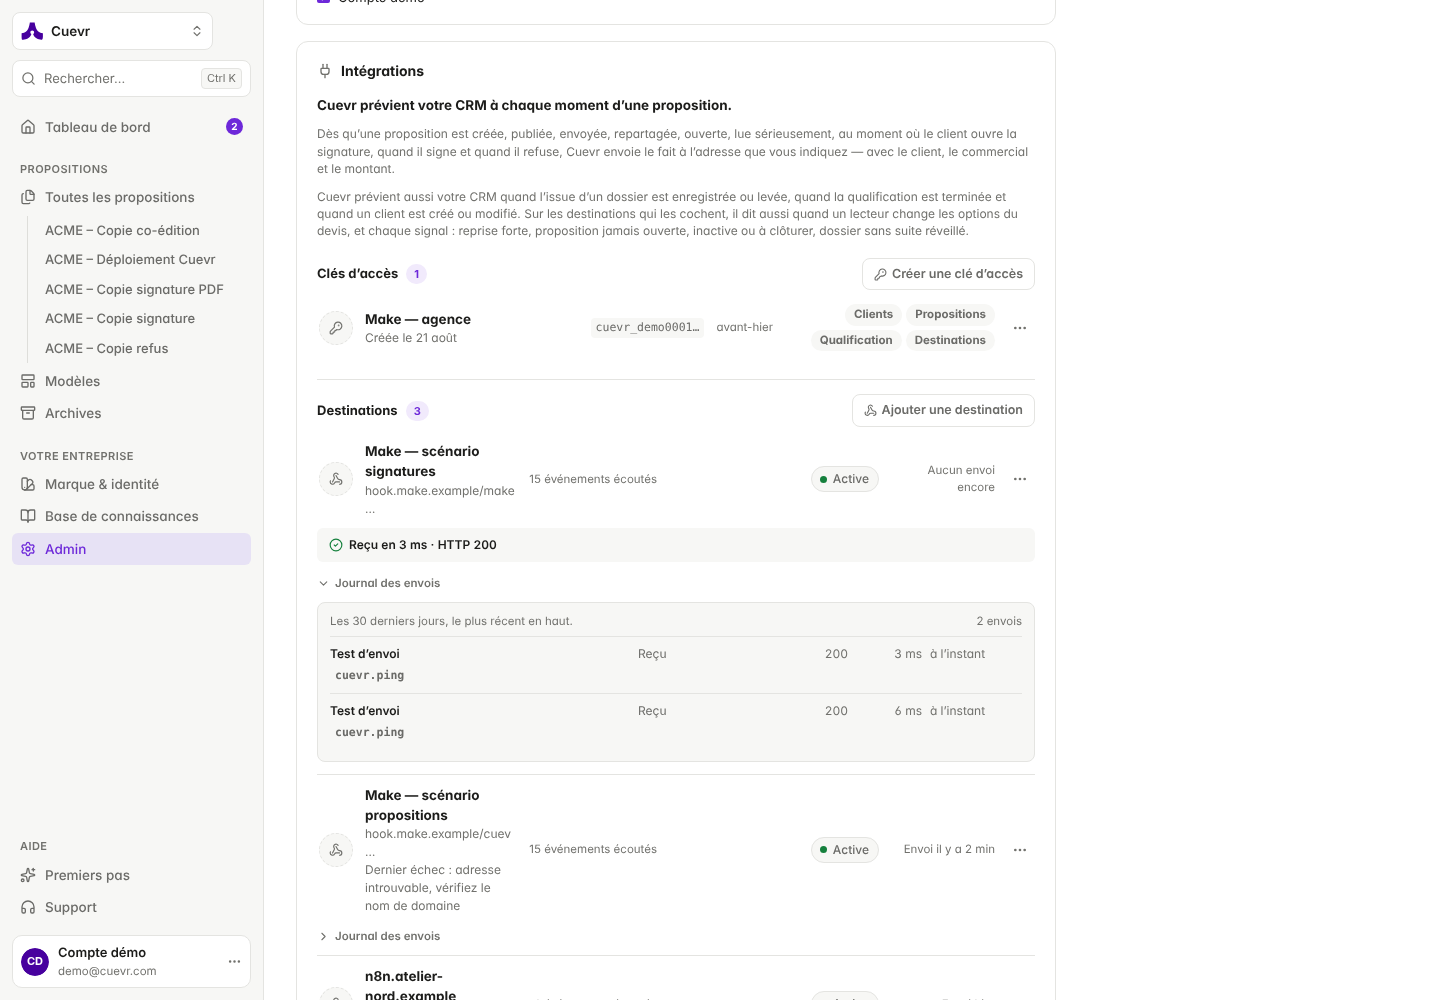Click the Tableau de bord notification badge
The image size is (1440, 1000).
coord(234,126)
